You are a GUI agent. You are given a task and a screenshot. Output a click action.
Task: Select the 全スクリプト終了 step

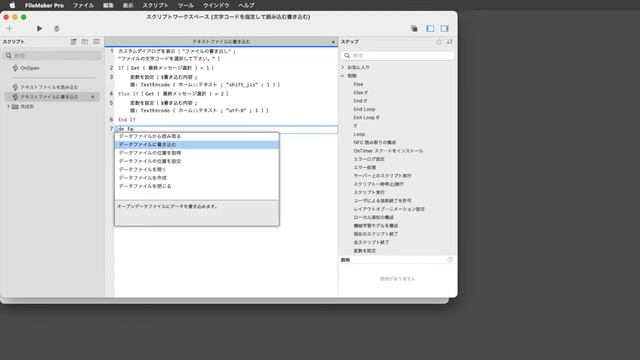pyautogui.click(x=371, y=242)
